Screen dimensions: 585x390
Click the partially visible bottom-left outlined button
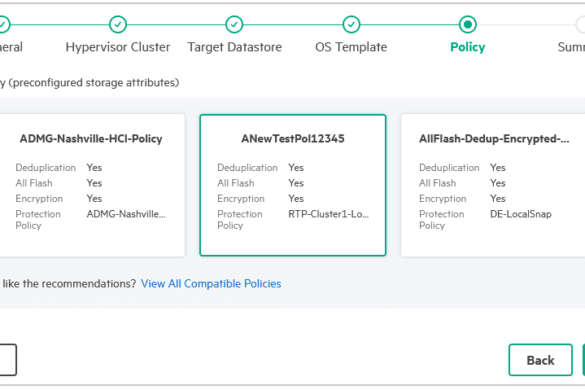(x=7, y=360)
